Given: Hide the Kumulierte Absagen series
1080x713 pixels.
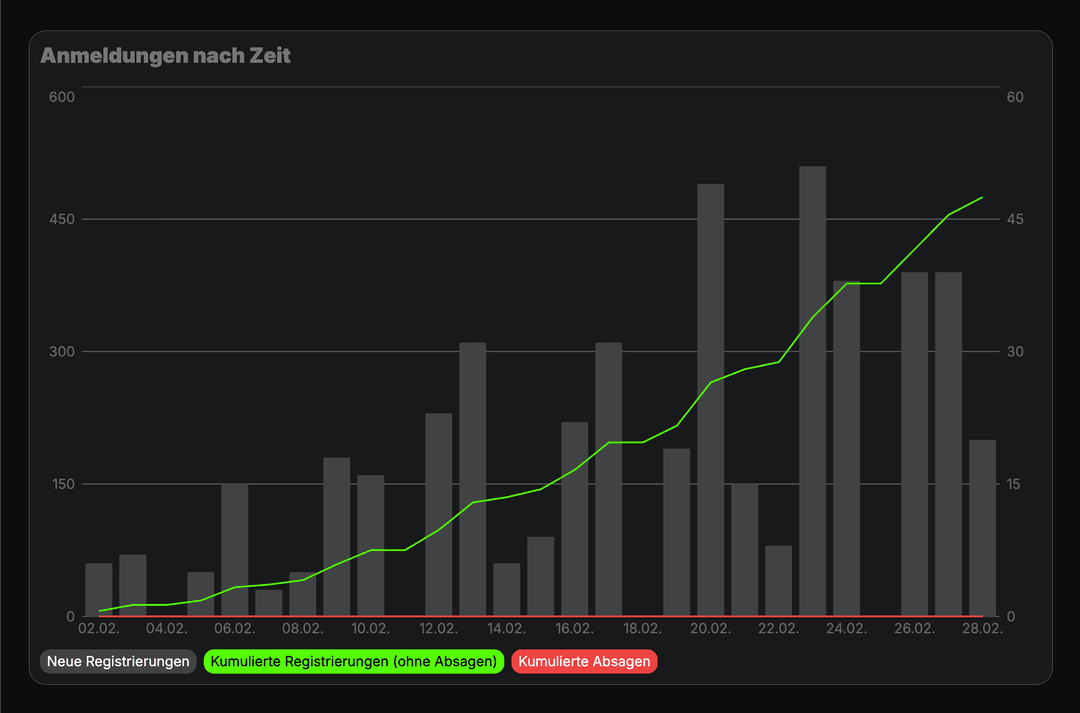Looking at the screenshot, I should [584, 662].
